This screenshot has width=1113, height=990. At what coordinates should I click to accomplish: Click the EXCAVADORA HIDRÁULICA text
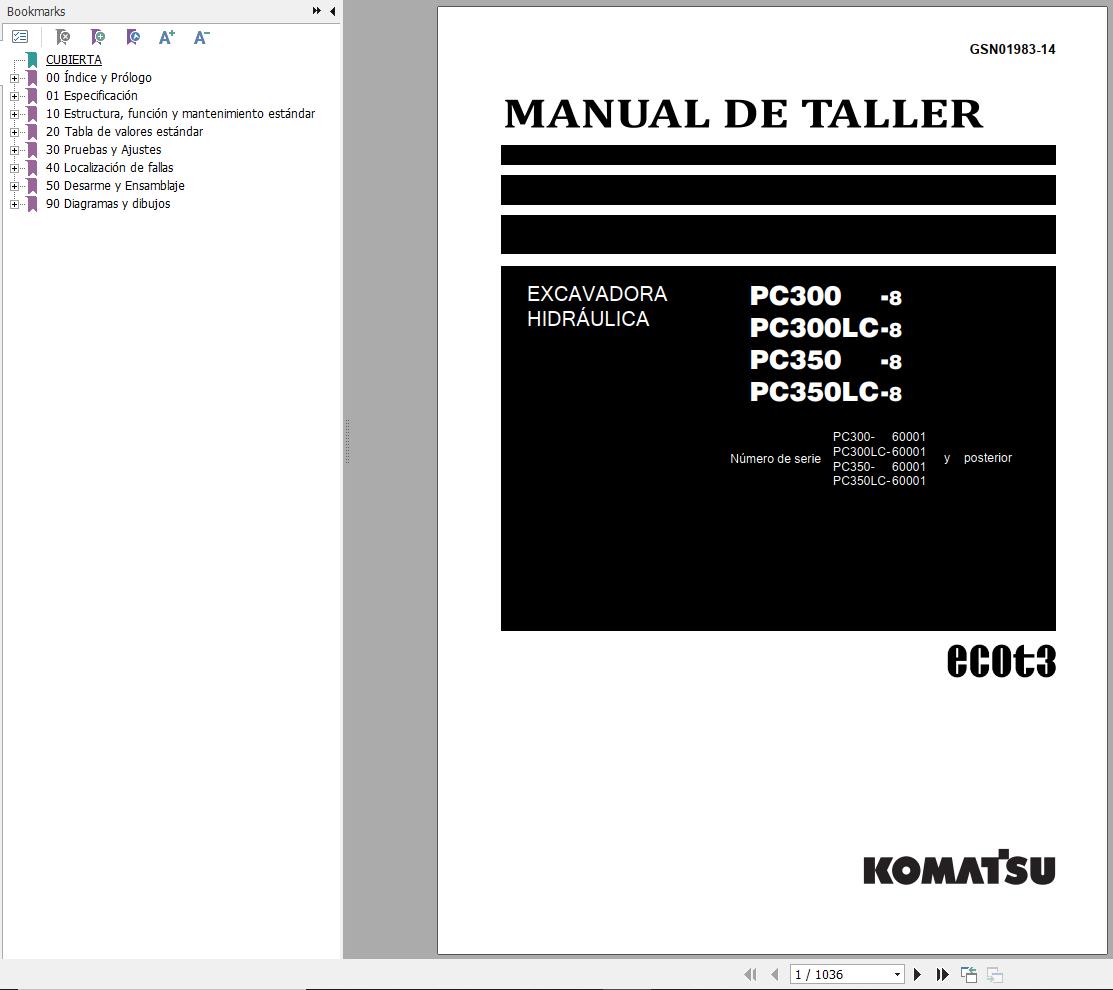pyautogui.click(x=597, y=307)
